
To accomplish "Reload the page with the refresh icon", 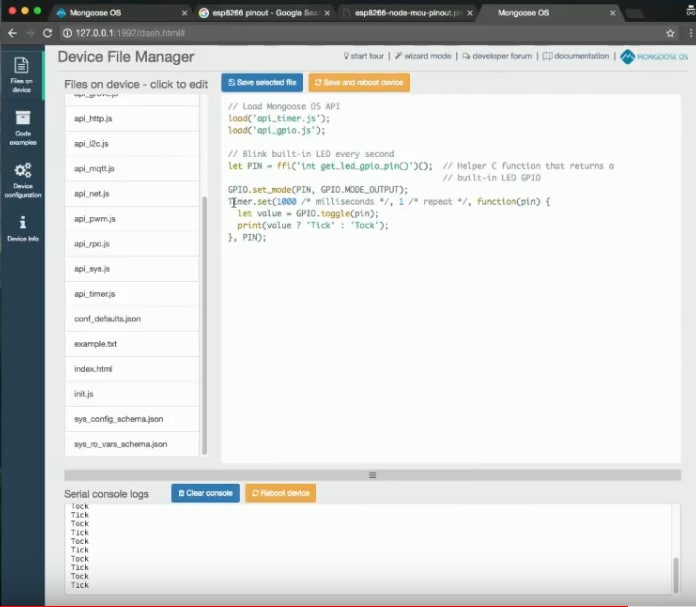I will (x=47, y=33).
